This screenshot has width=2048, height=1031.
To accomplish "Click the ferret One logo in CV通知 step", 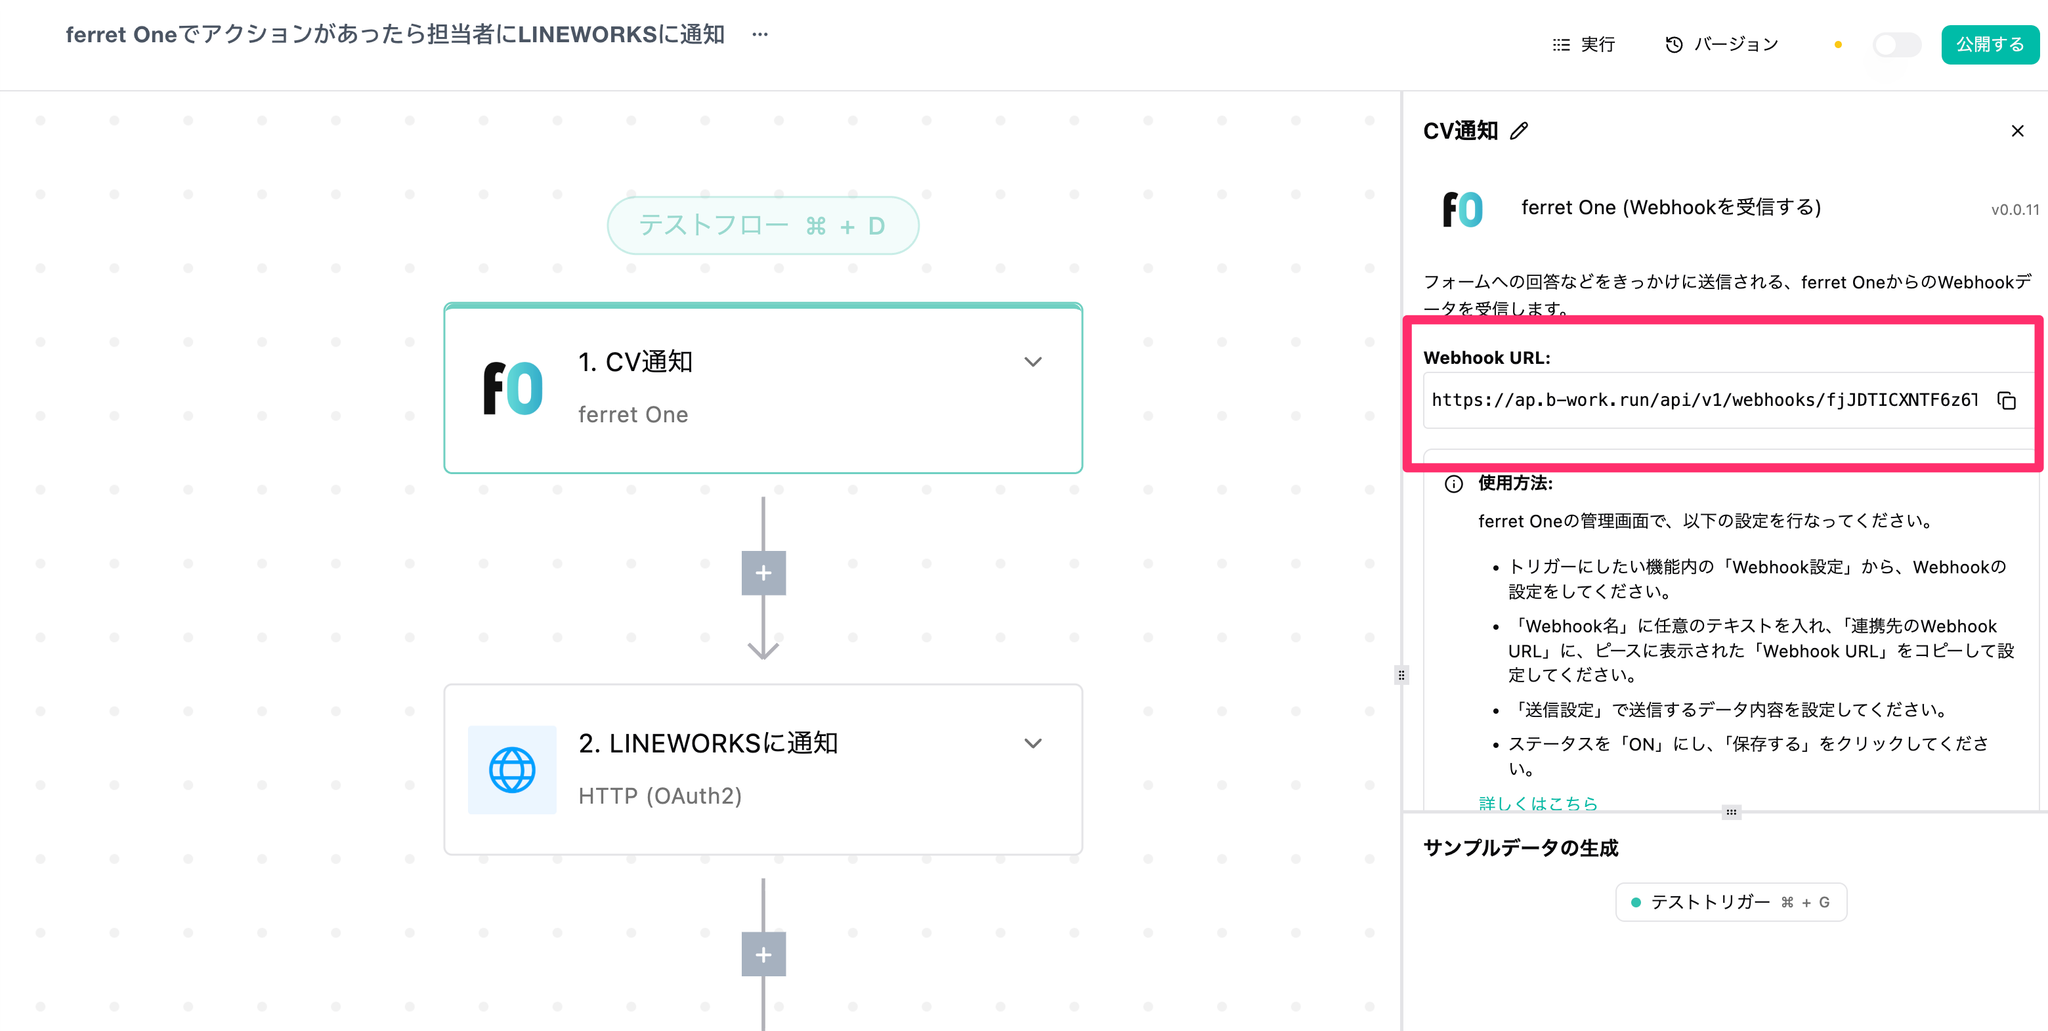I will point(513,388).
